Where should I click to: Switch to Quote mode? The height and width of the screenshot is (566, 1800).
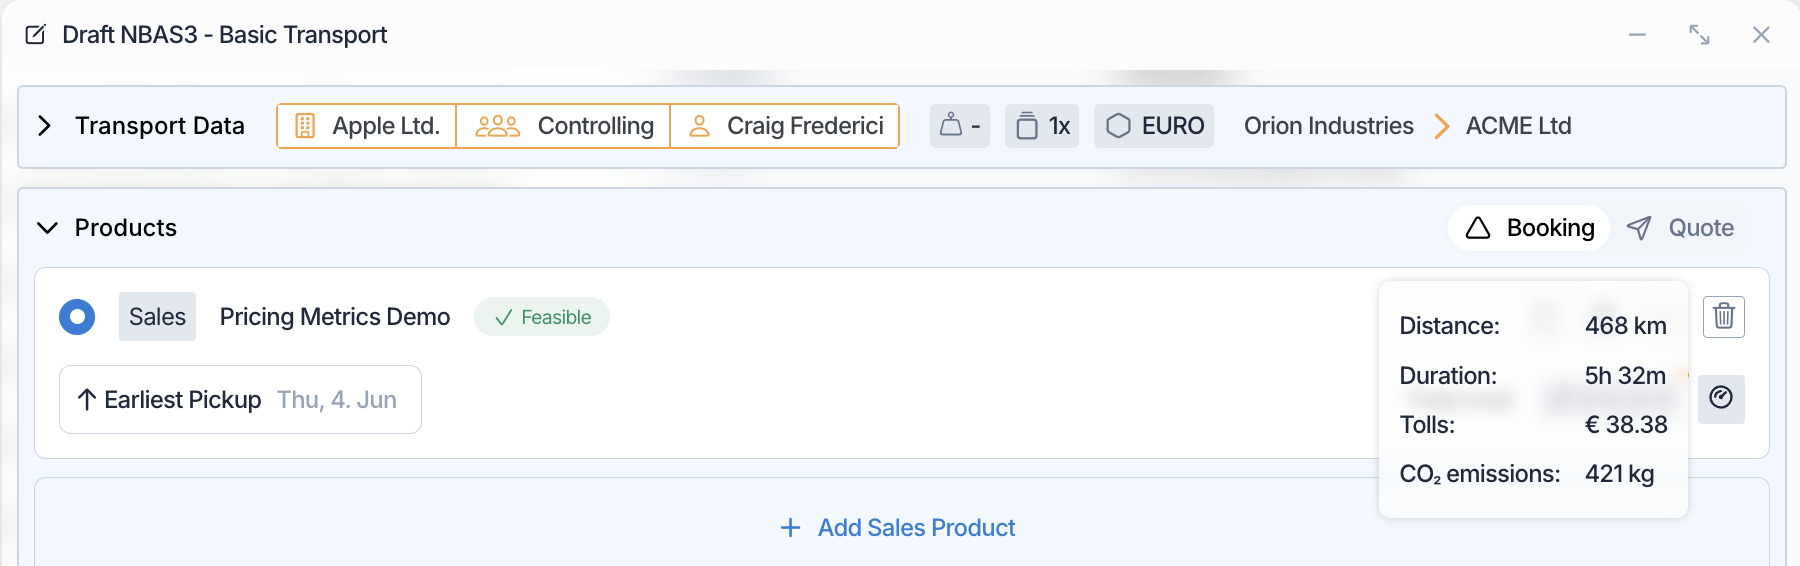[x=1681, y=228]
